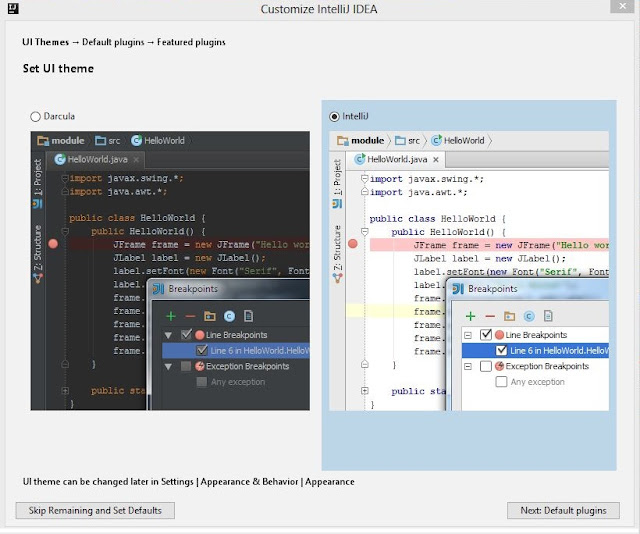Select the Darcula theme radio button
This screenshot has width=640, height=534.
tap(36, 117)
